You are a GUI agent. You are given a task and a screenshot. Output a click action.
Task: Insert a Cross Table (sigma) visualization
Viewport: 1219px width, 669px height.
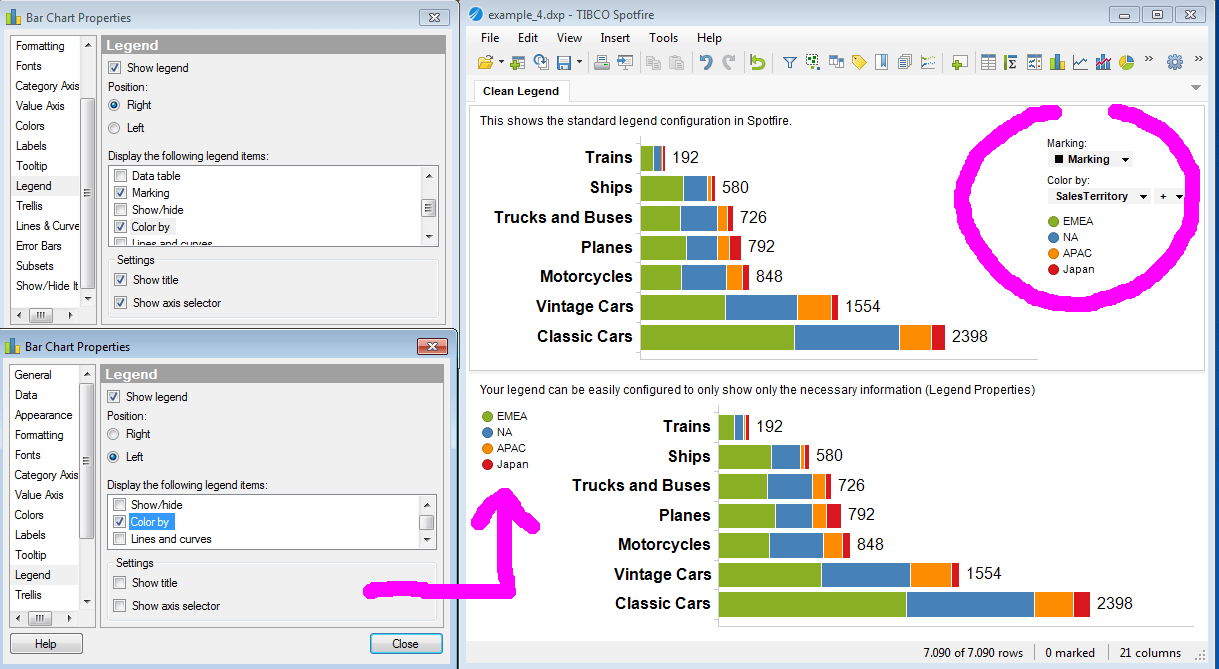[1011, 62]
